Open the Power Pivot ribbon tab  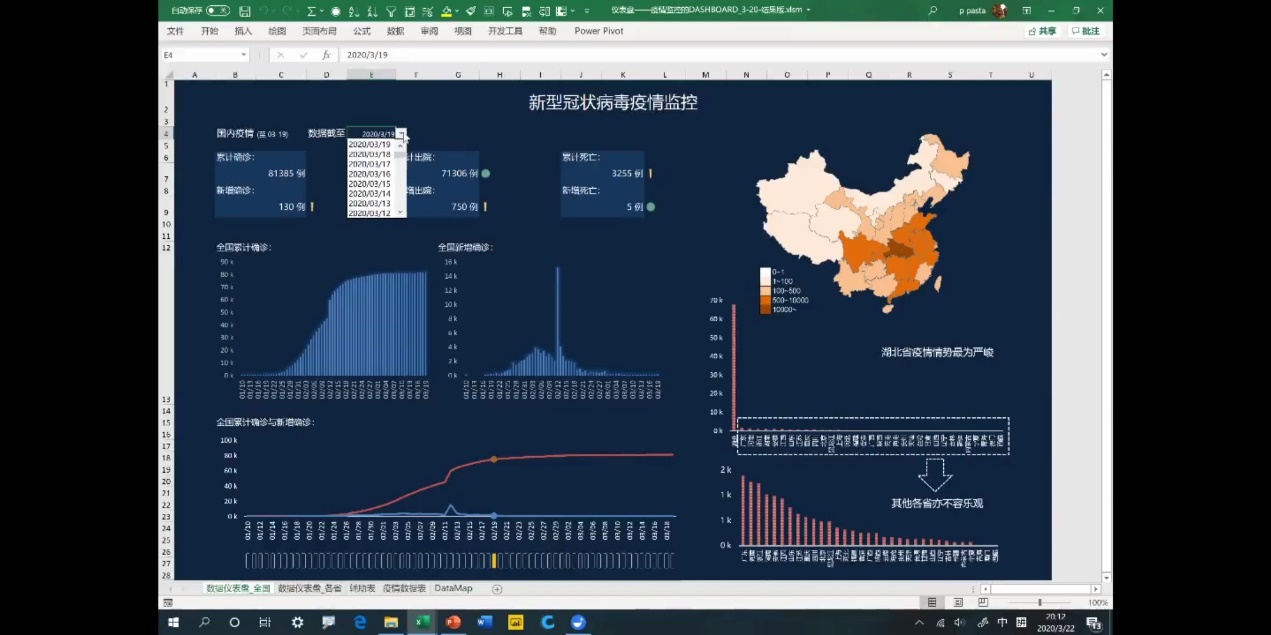pyautogui.click(x=598, y=31)
